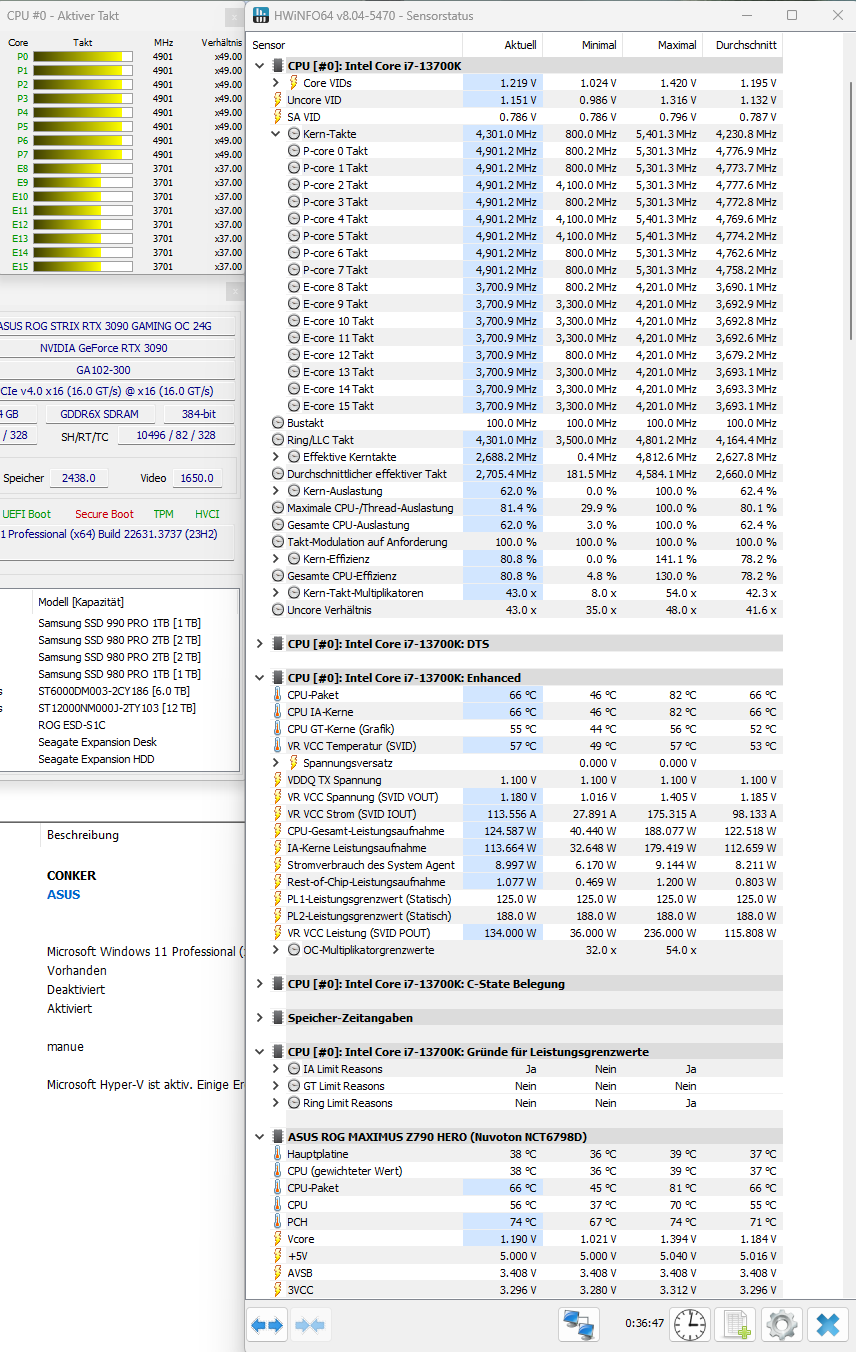This screenshot has height=1352, width=856.
Task: Click the P7 core clock bar
Action: (82, 155)
